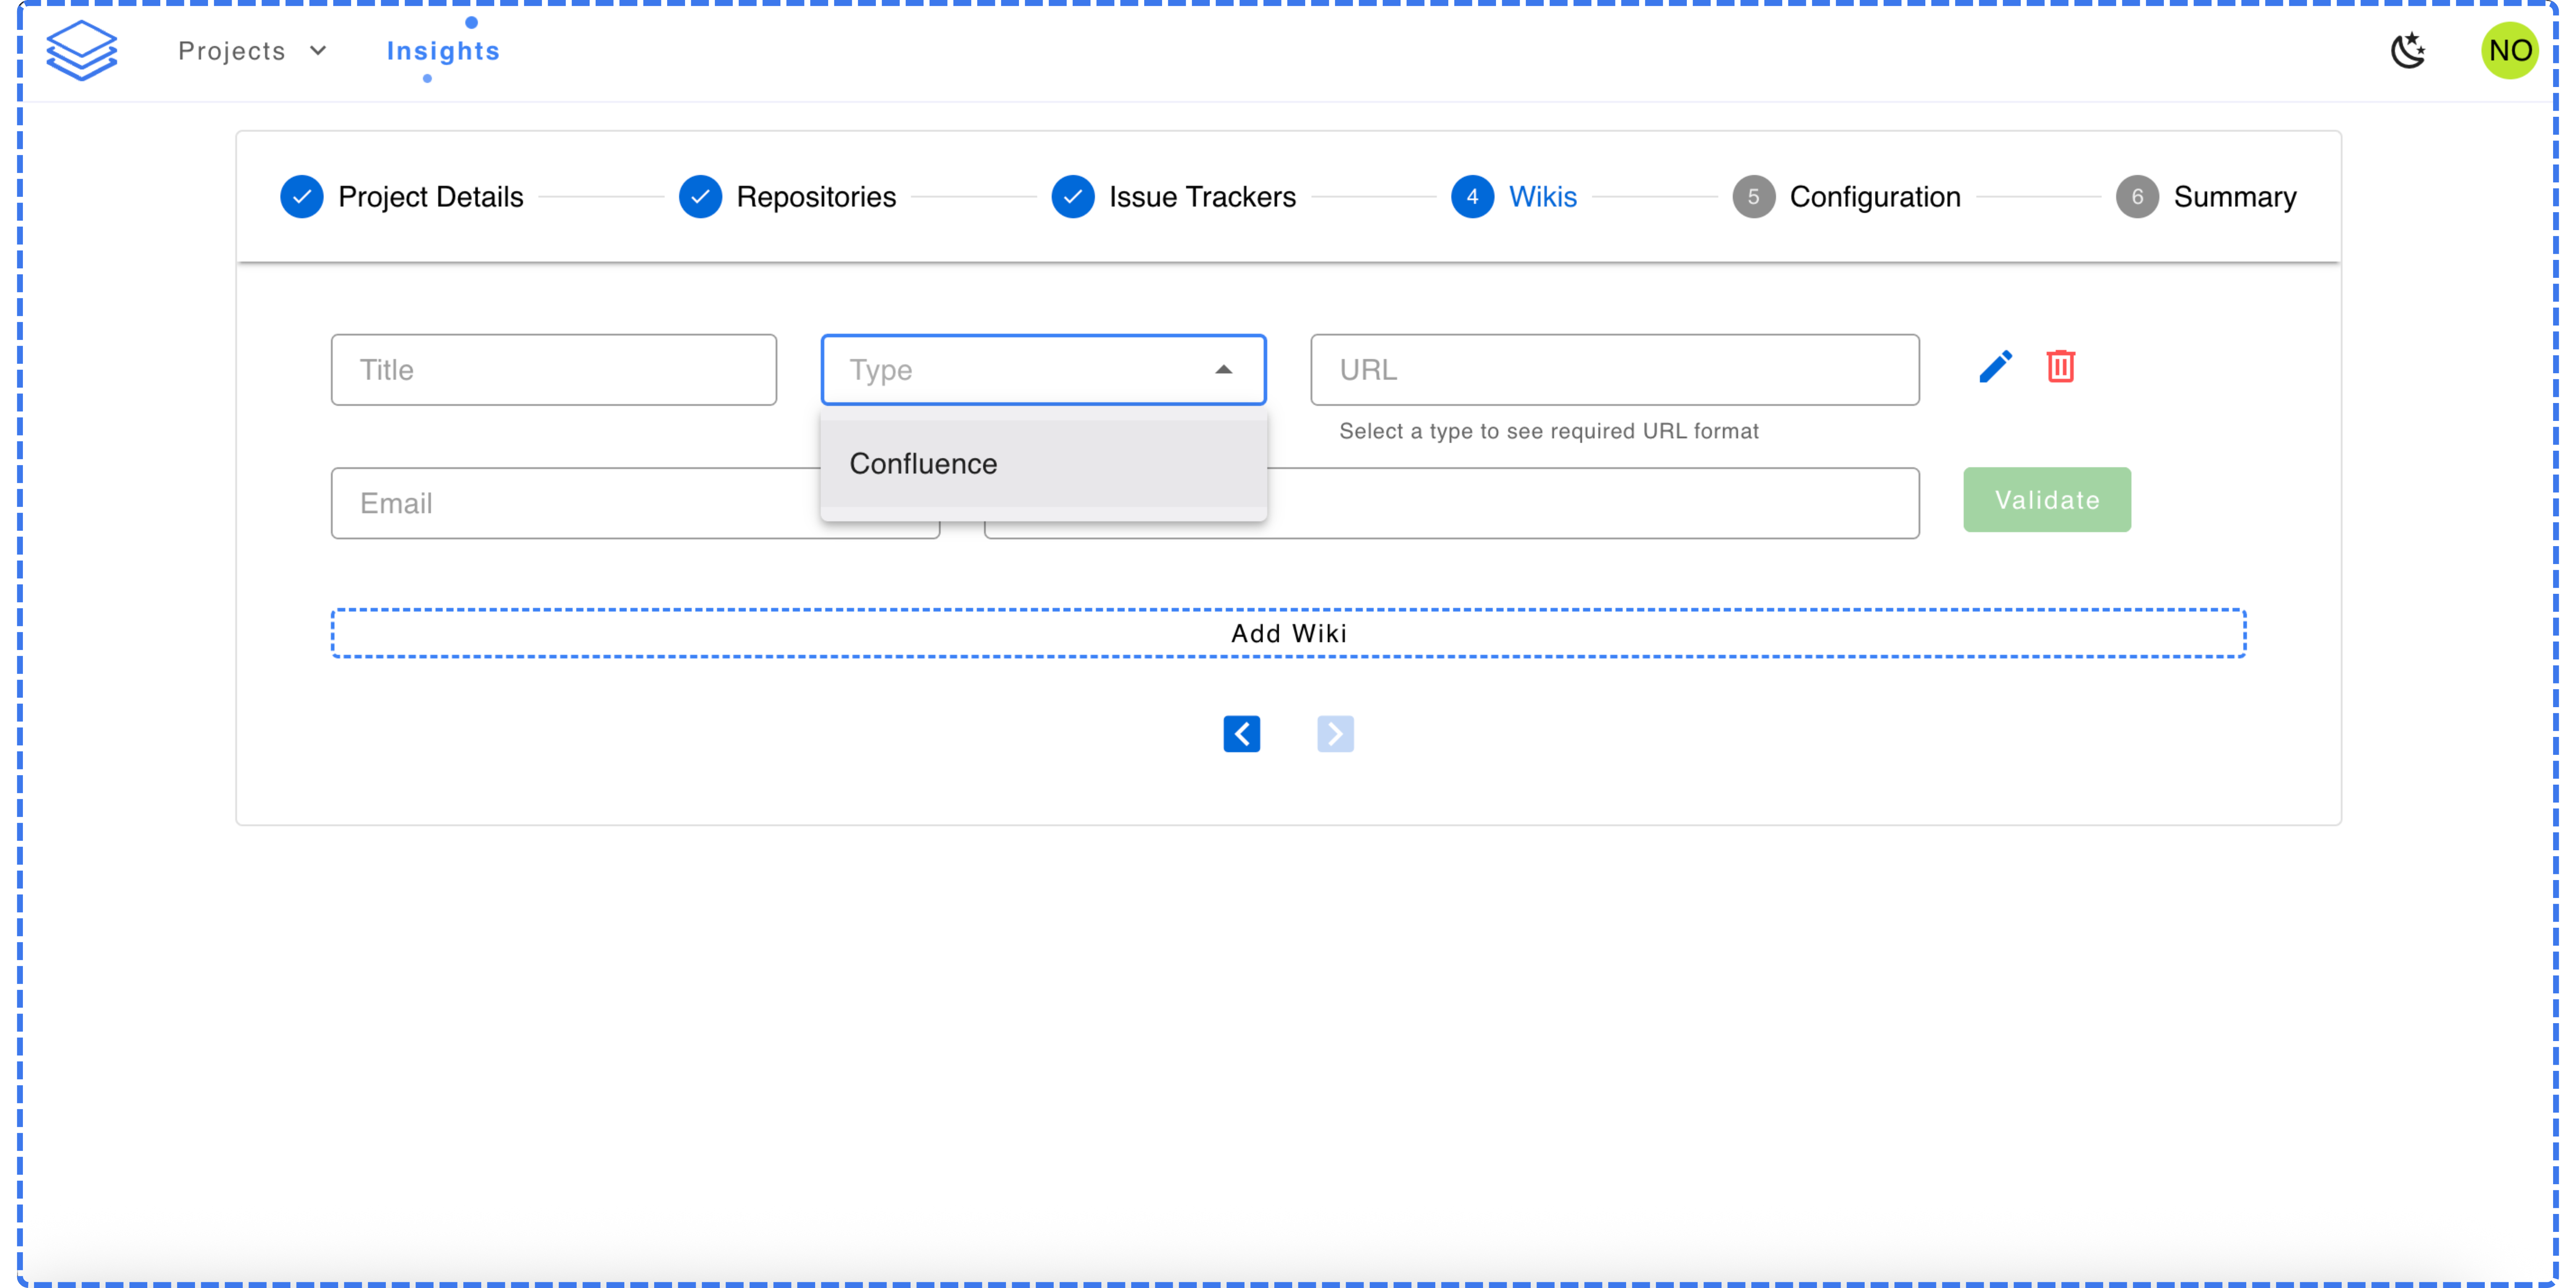
Task: Click Issue Trackers step checkmark circle
Action: pos(1073,197)
